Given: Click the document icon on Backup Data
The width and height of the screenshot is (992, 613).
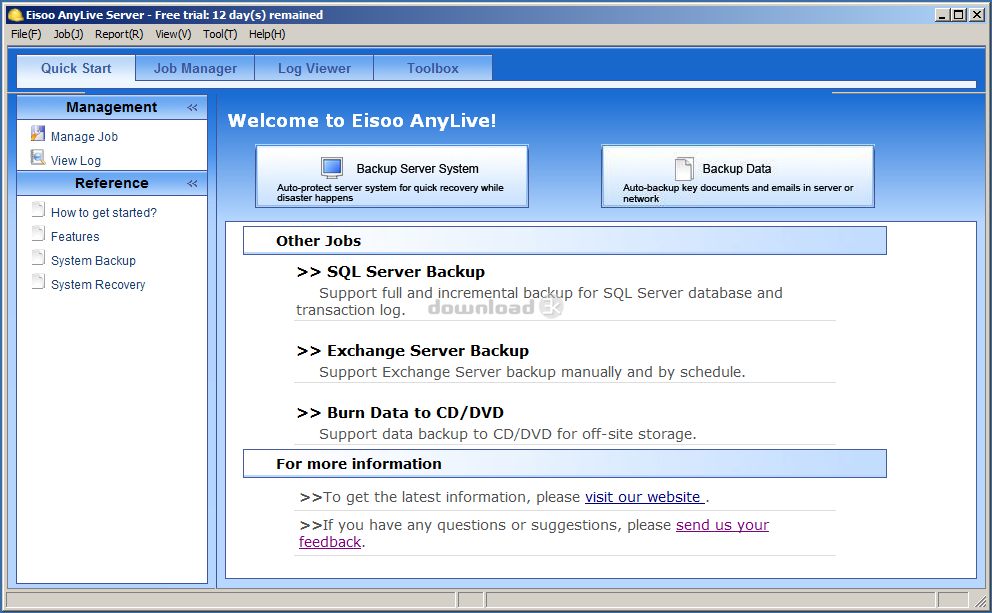Looking at the screenshot, I should point(684,169).
